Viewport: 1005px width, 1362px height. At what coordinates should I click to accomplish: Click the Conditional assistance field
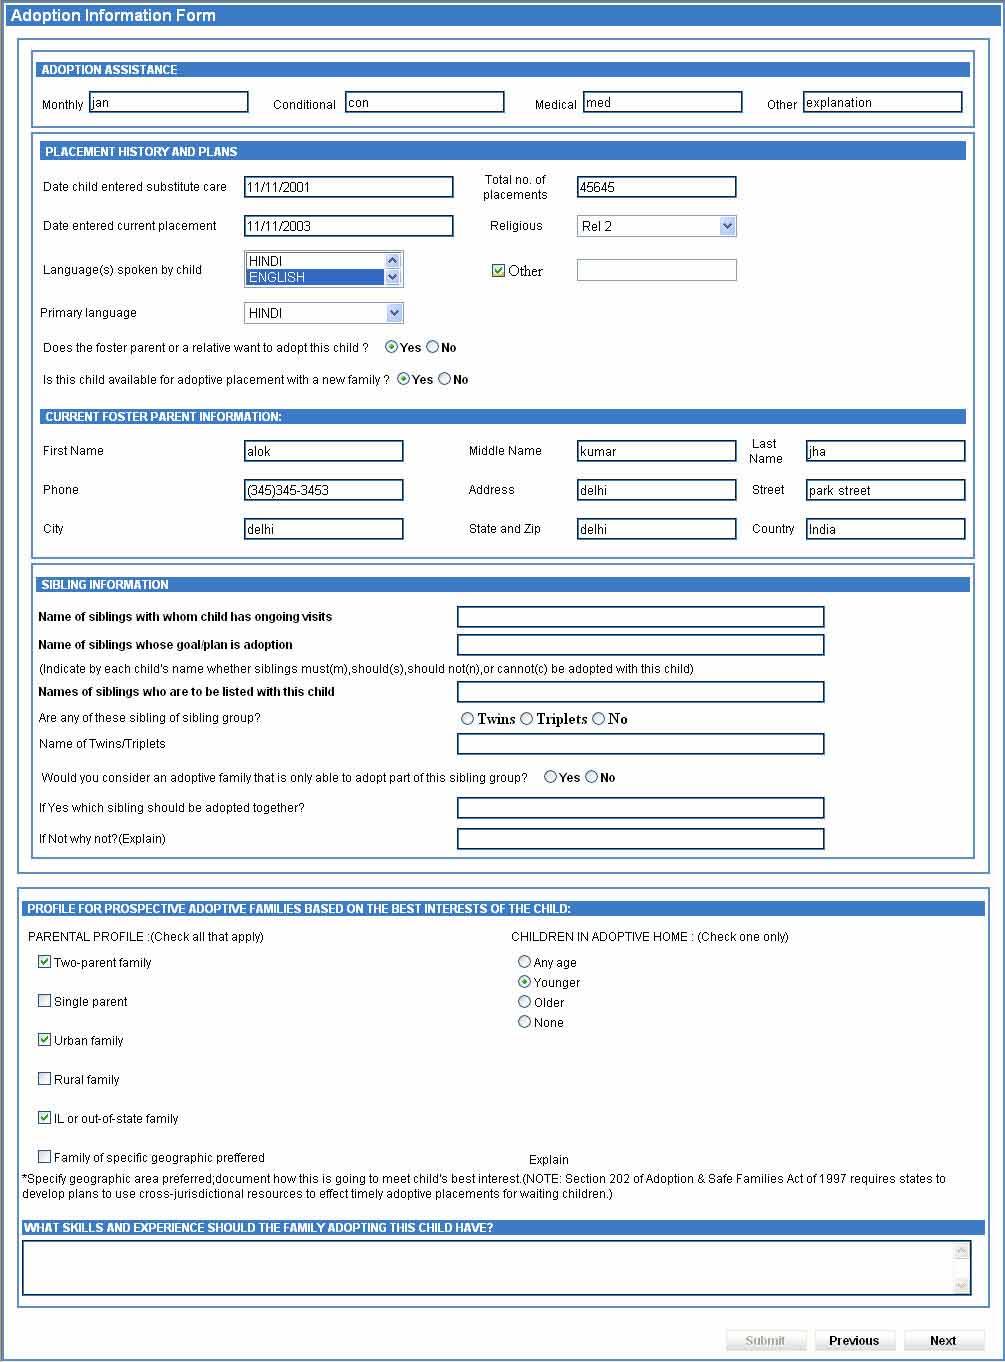(424, 102)
